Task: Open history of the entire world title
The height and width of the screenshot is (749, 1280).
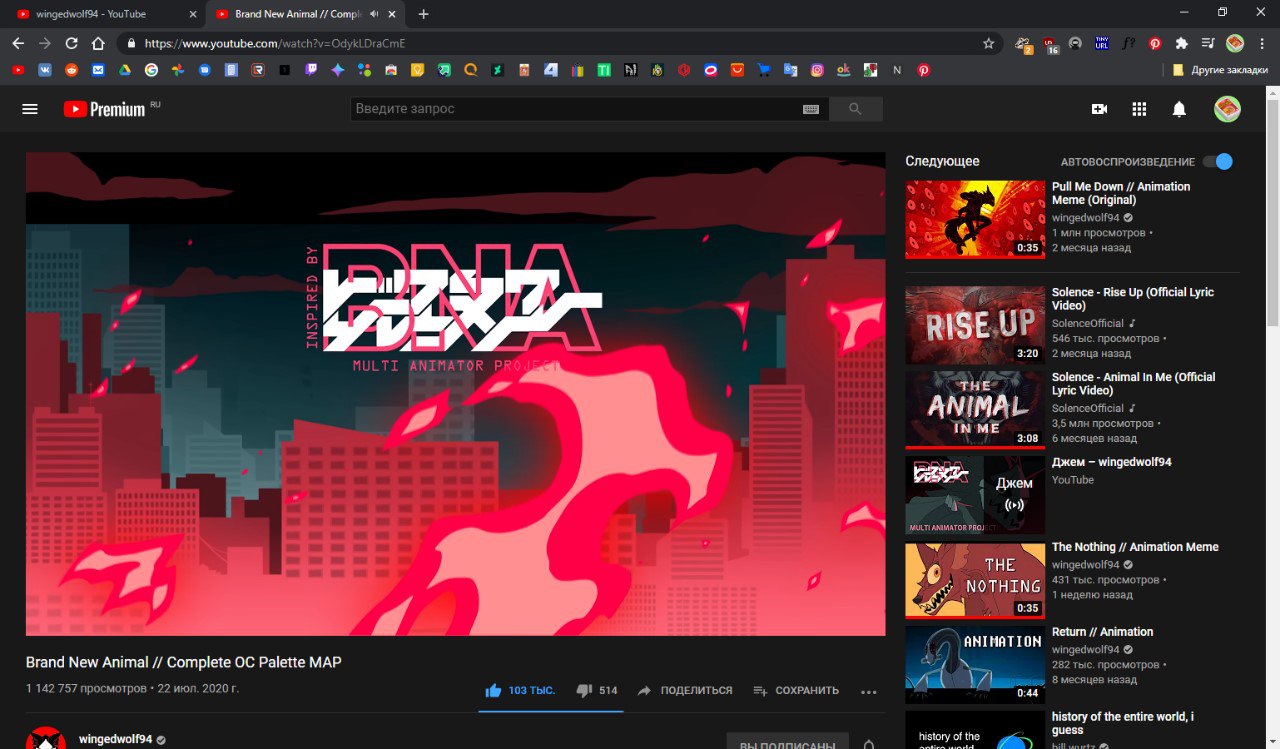Action: 1123,723
